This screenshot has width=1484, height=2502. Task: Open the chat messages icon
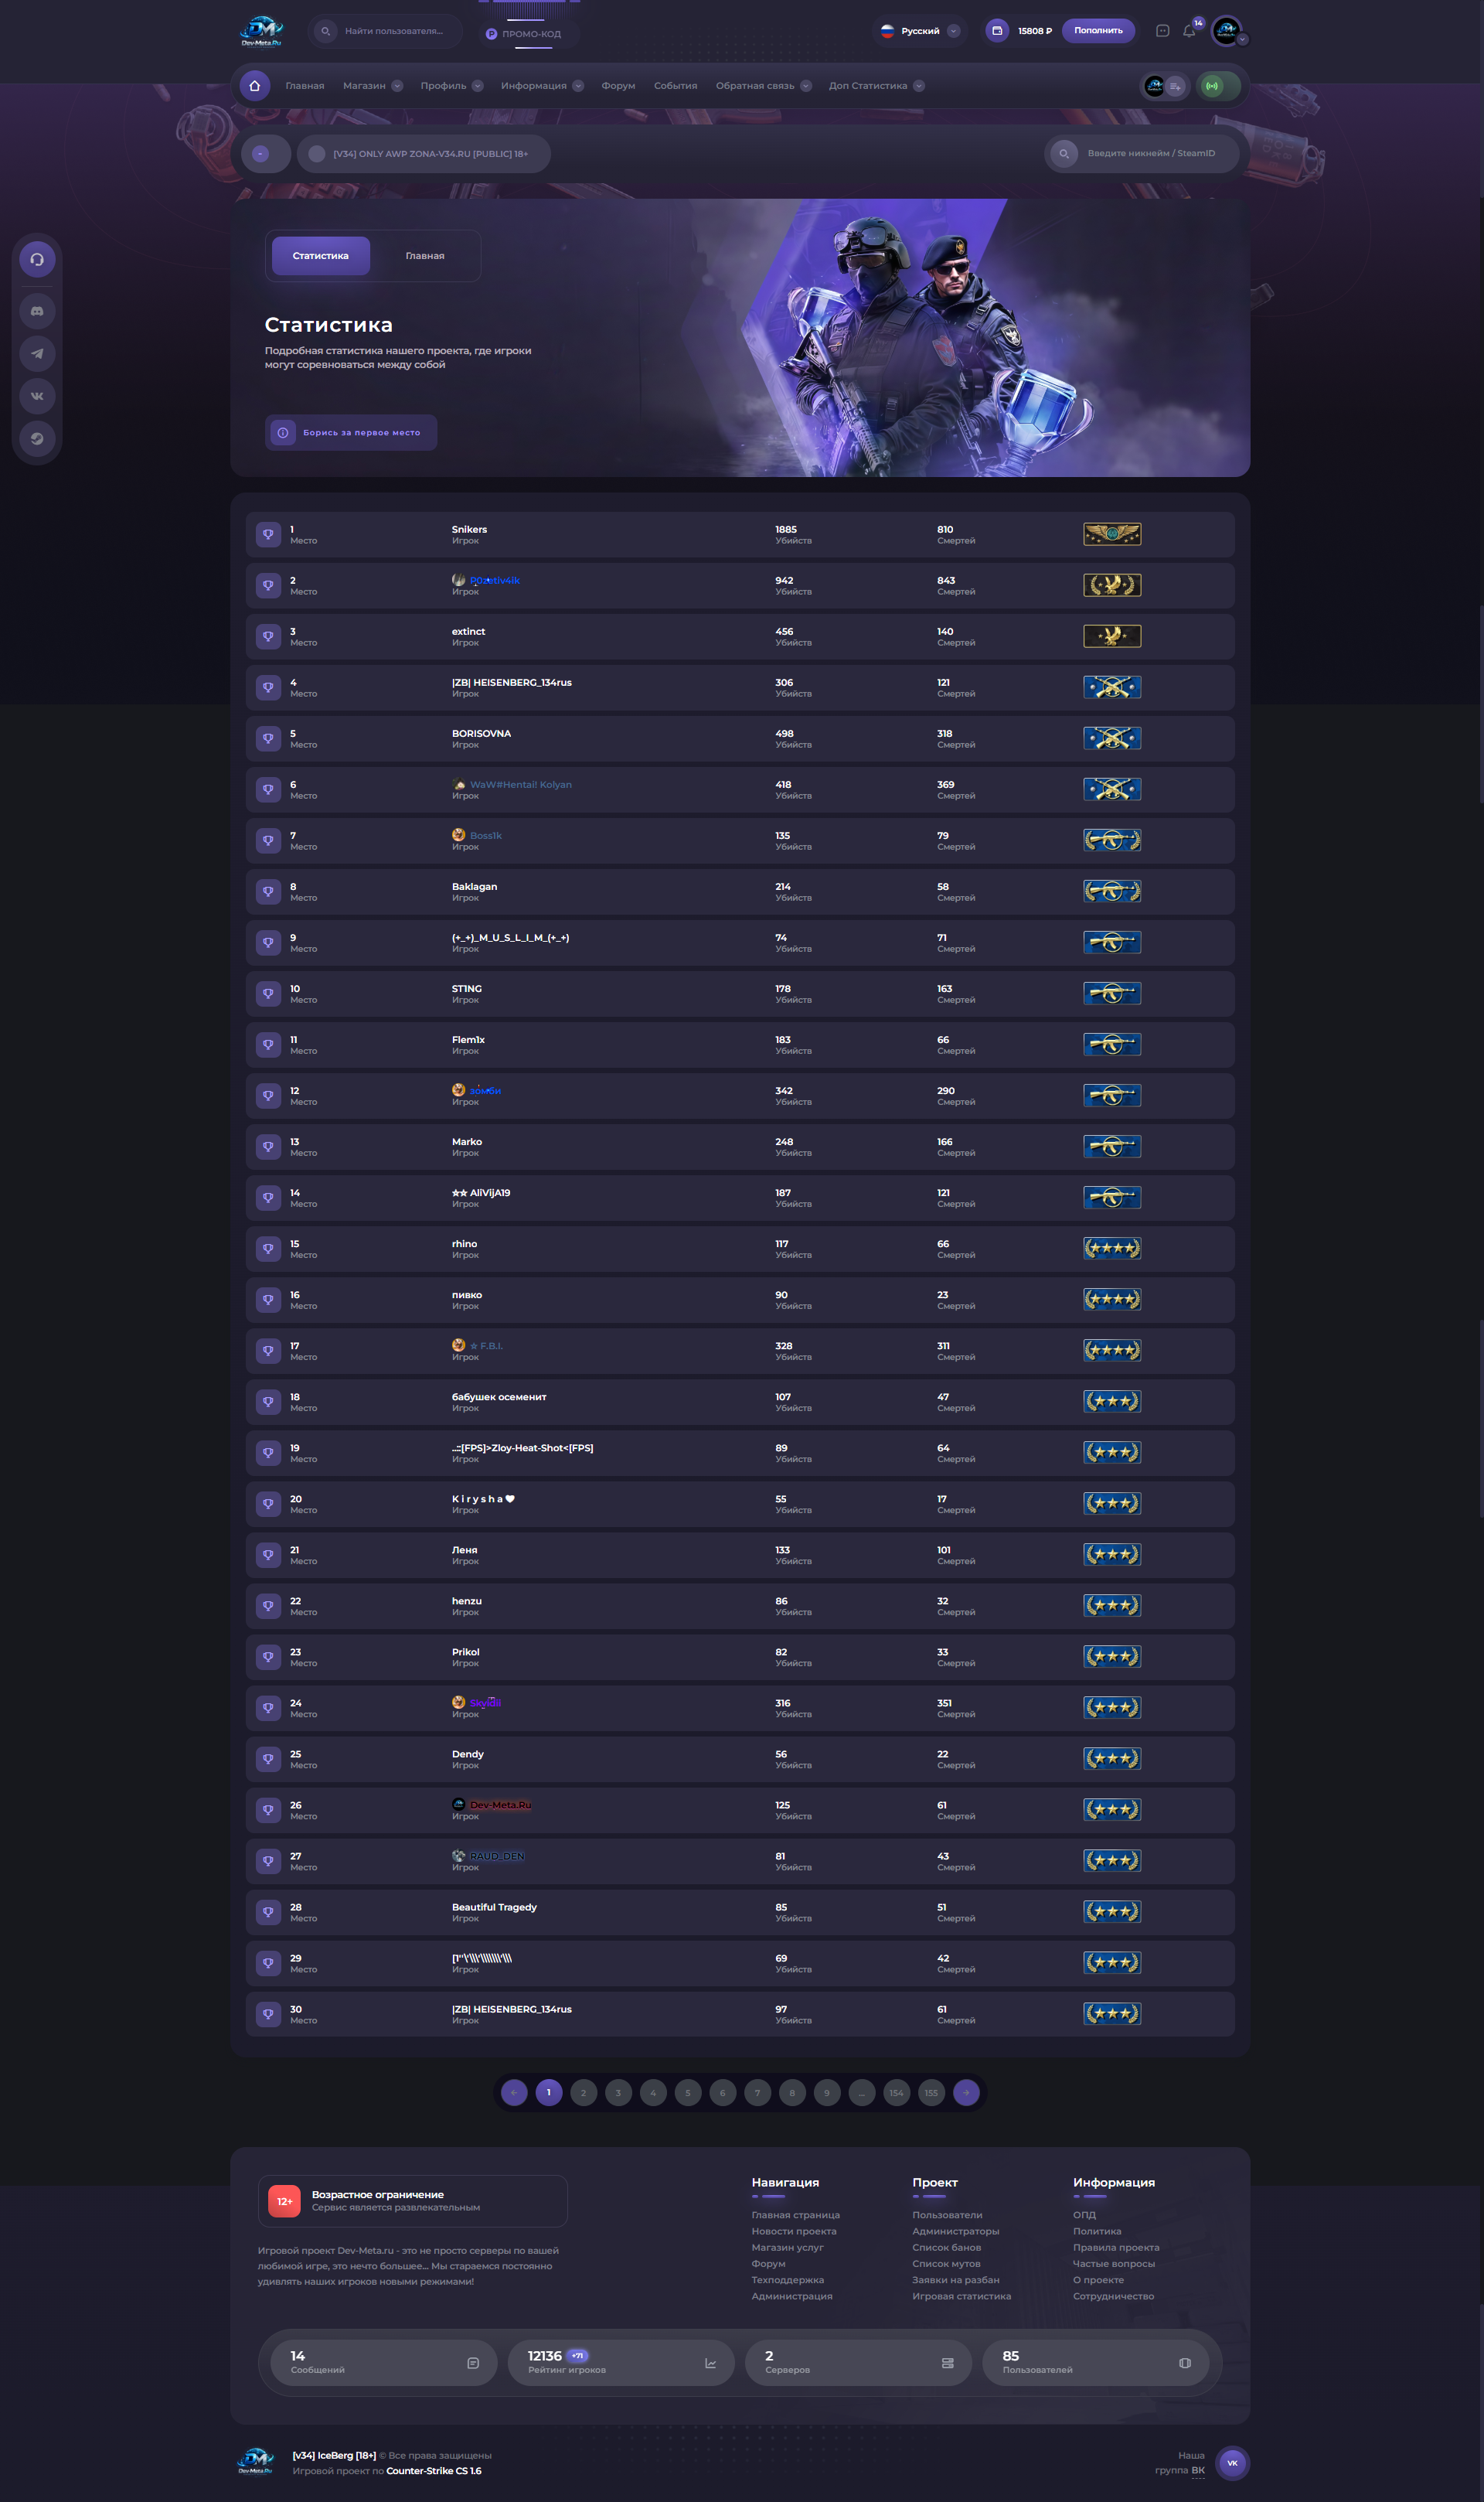tap(1162, 31)
